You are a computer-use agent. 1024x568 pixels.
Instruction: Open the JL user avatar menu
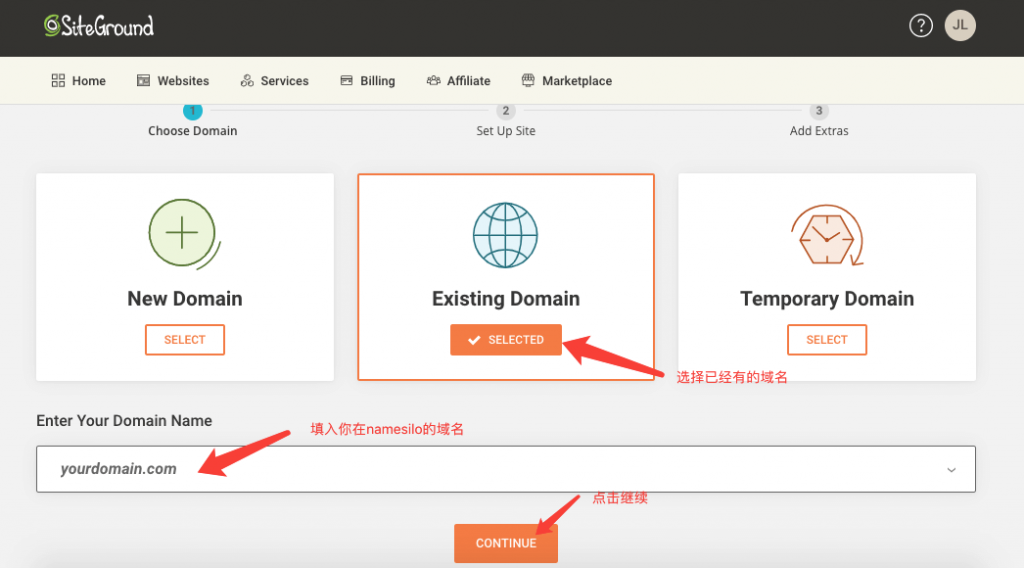point(960,26)
